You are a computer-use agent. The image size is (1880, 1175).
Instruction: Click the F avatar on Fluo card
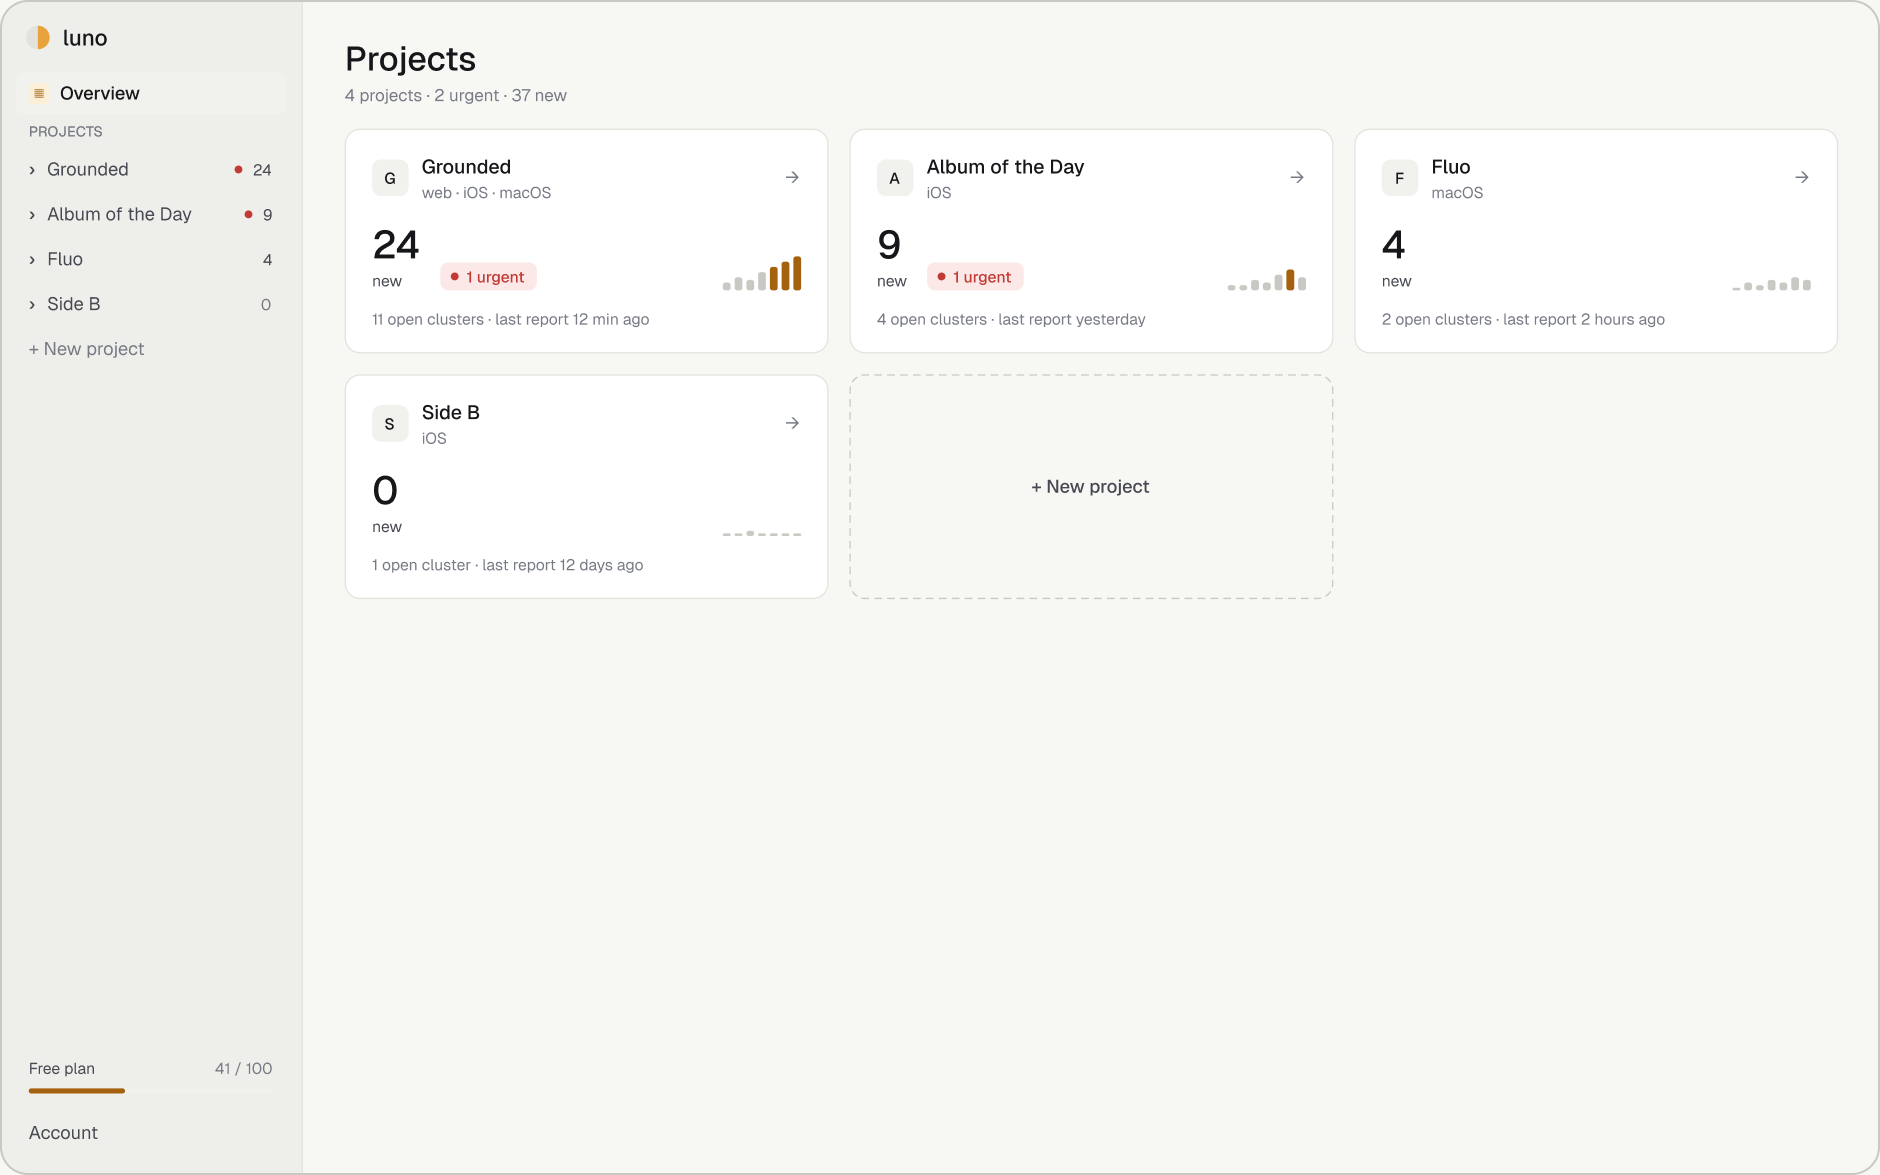coord(1400,178)
